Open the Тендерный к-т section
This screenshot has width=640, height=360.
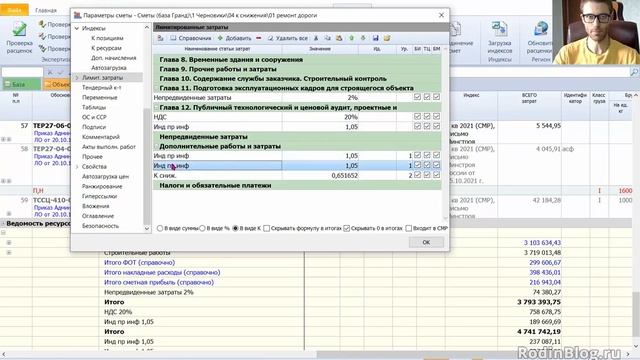[x=101, y=87]
